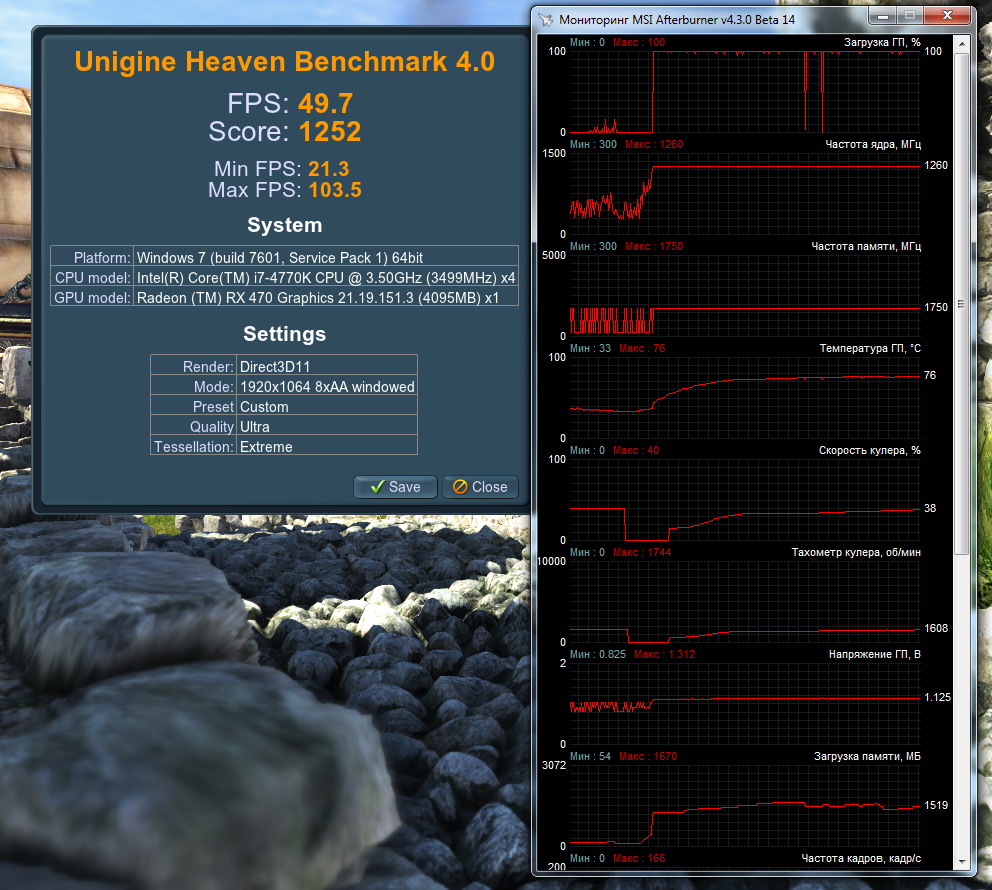
Task: Click the 'Макс : 76' temperature value
Action: click(642, 348)
